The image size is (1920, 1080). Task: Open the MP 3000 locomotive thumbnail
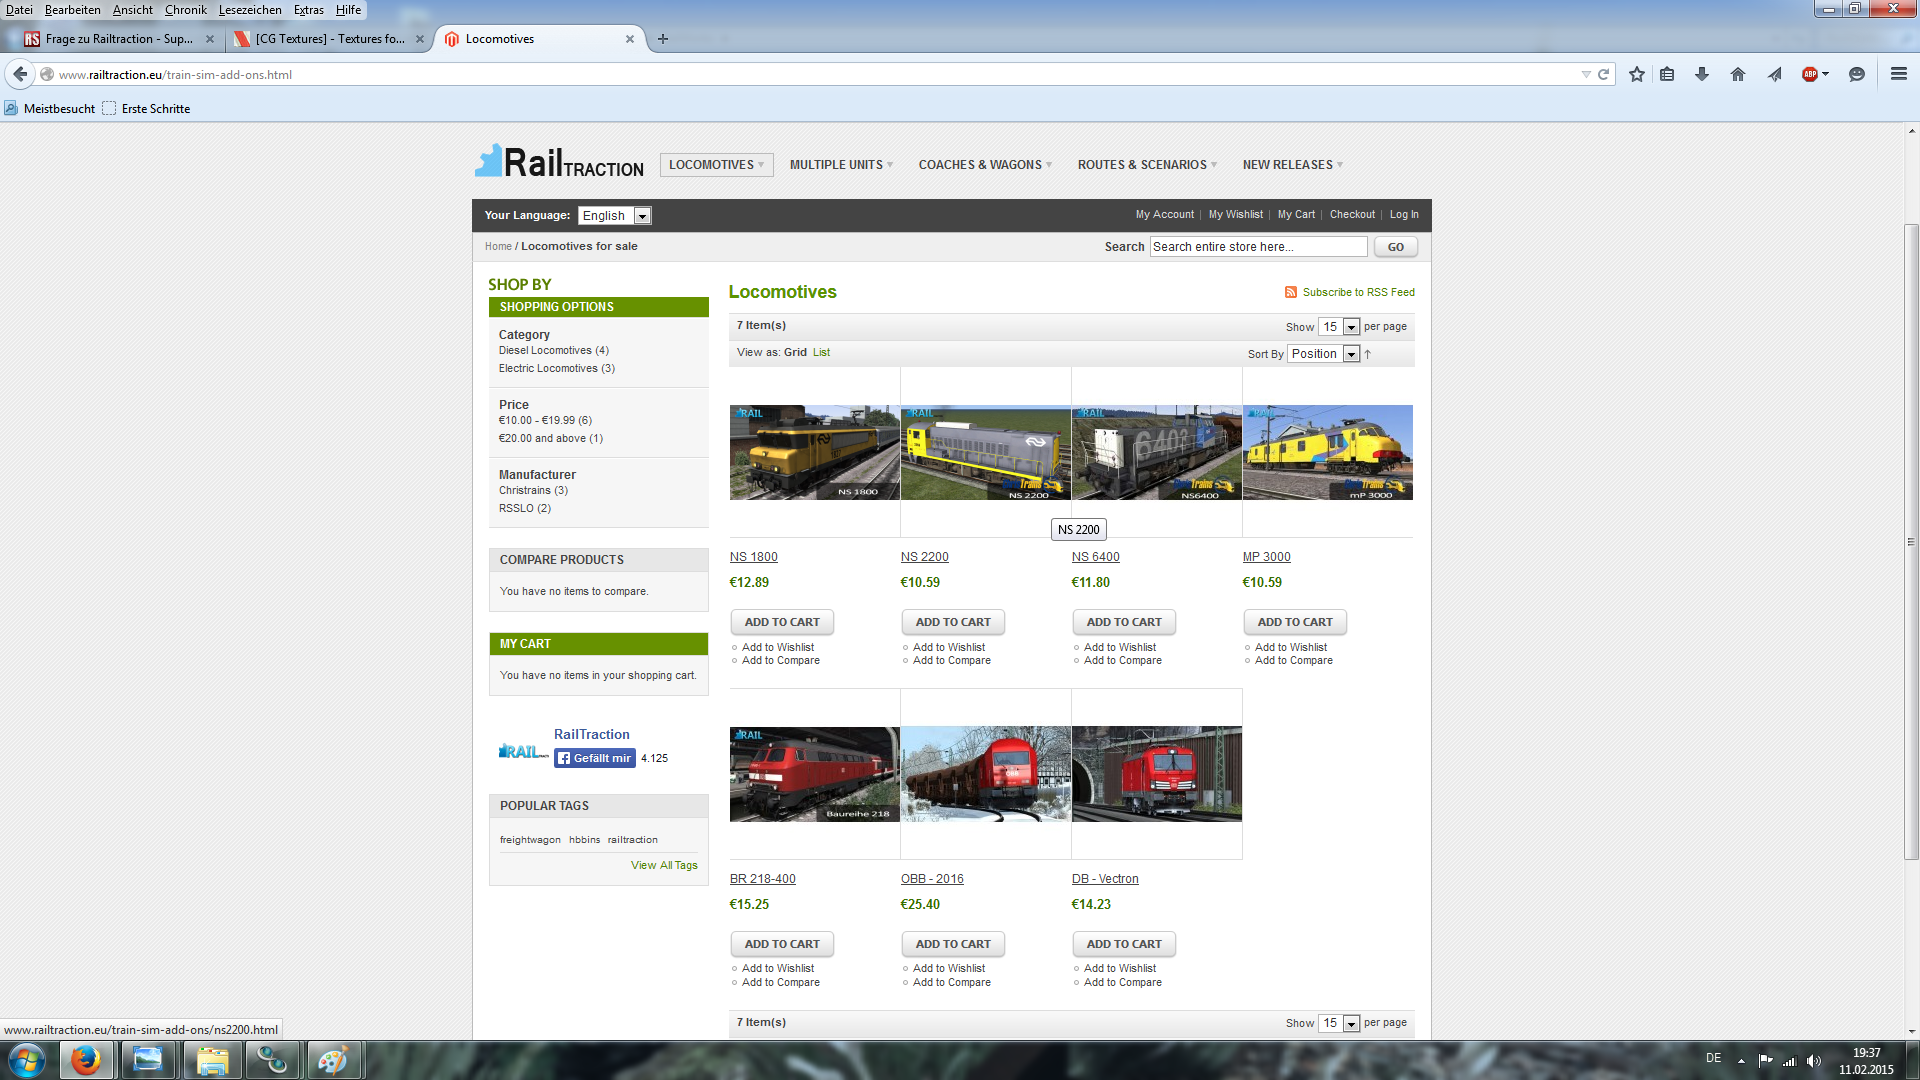[1327, 452]
